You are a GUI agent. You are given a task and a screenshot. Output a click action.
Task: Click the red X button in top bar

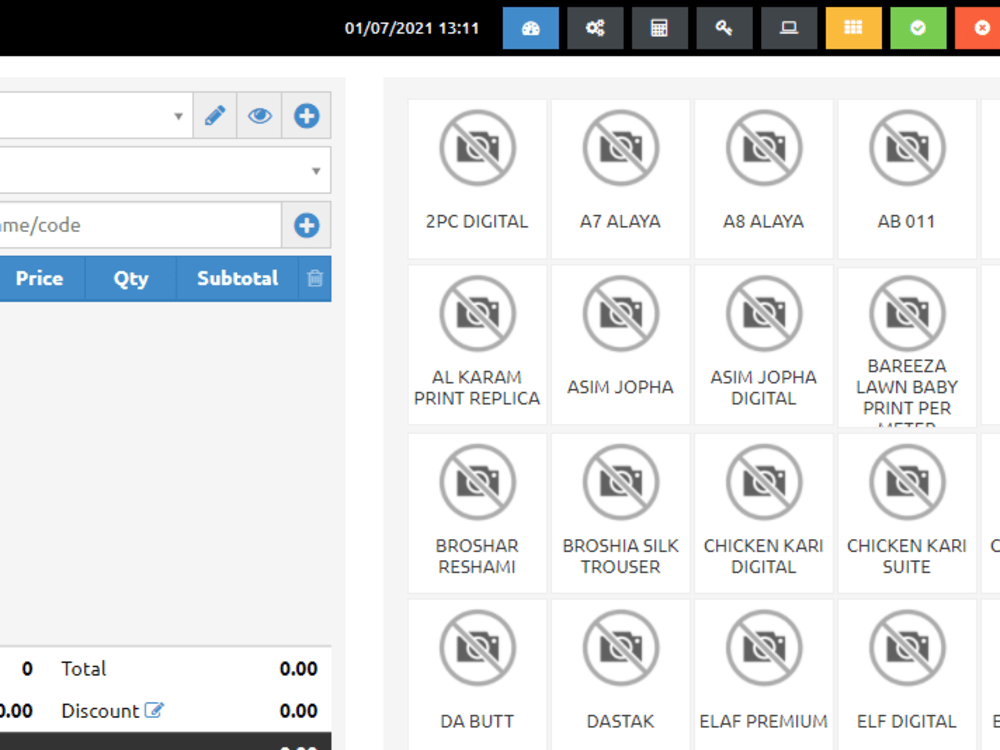point(979,28)
